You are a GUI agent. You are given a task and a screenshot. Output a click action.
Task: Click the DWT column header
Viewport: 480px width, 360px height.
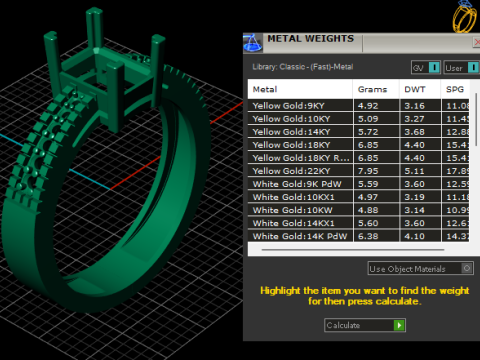[420, 89]
